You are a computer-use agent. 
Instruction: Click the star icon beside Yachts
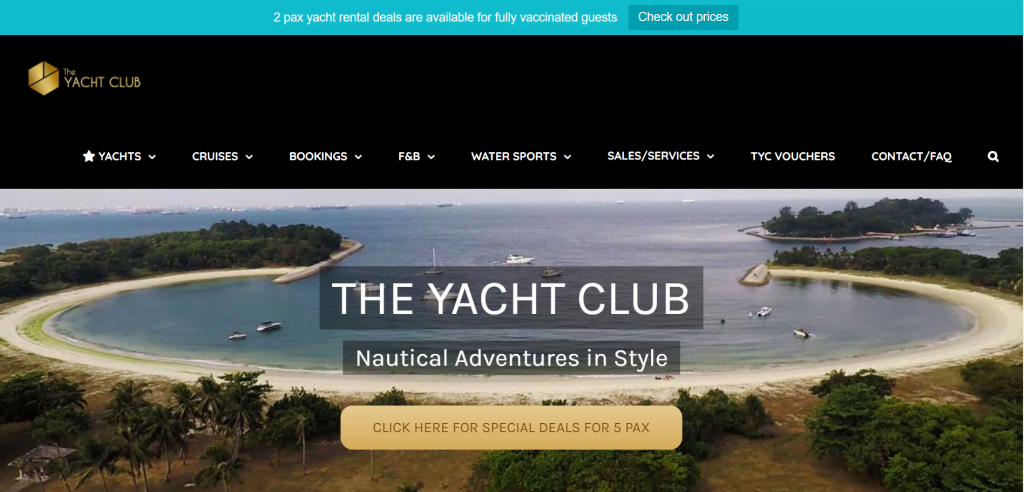(x=89, y=156)
